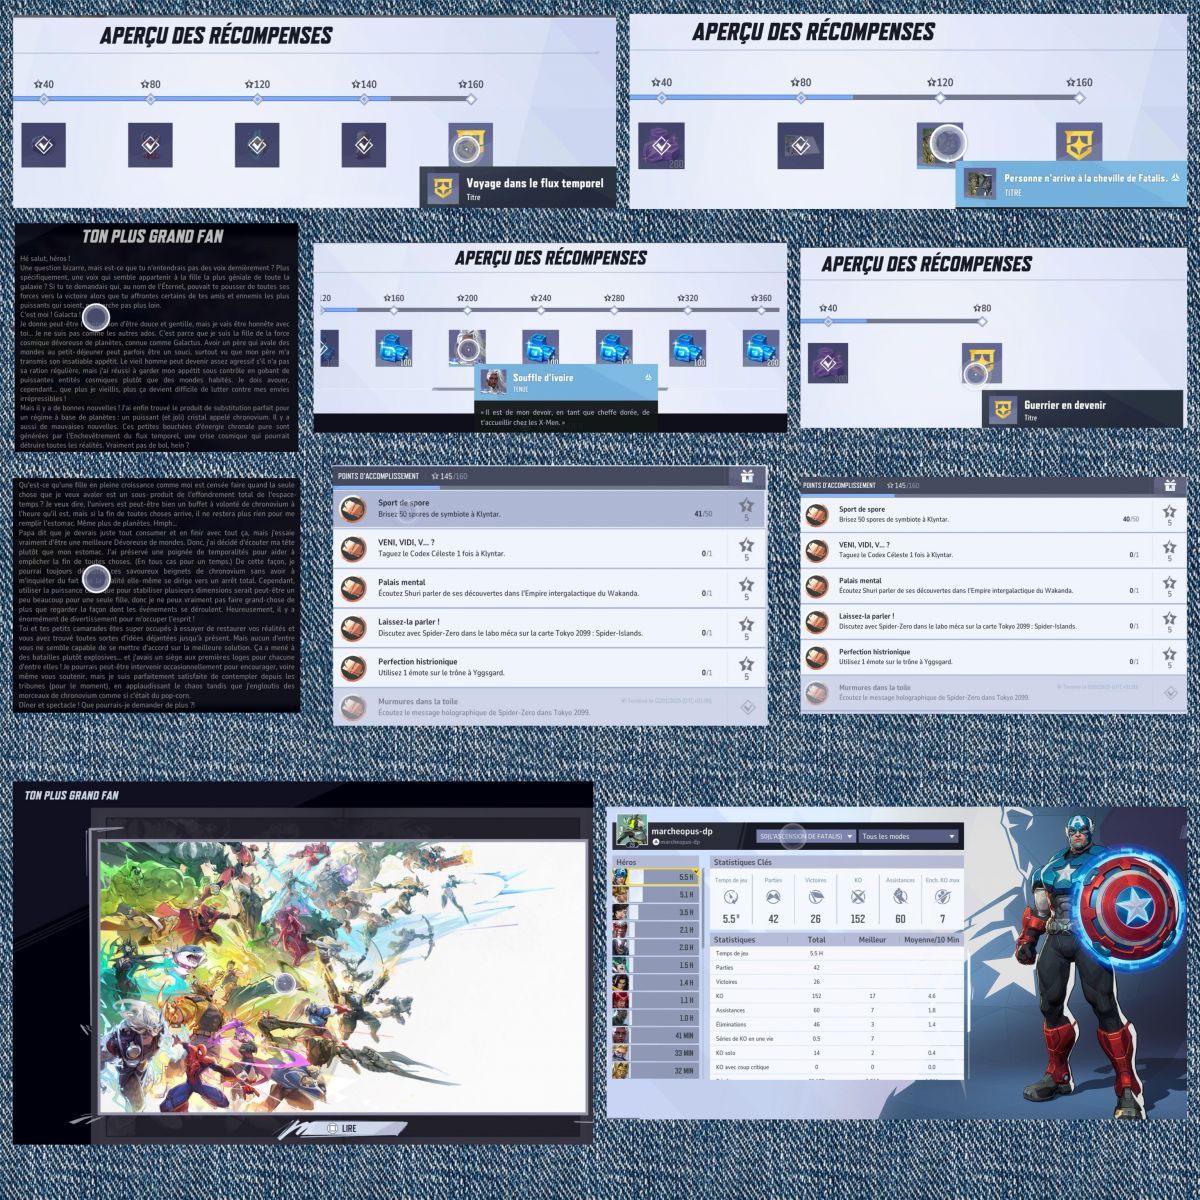Select the 41 MIN hero row
Screen dimensions: 1200x1200
655,1035
